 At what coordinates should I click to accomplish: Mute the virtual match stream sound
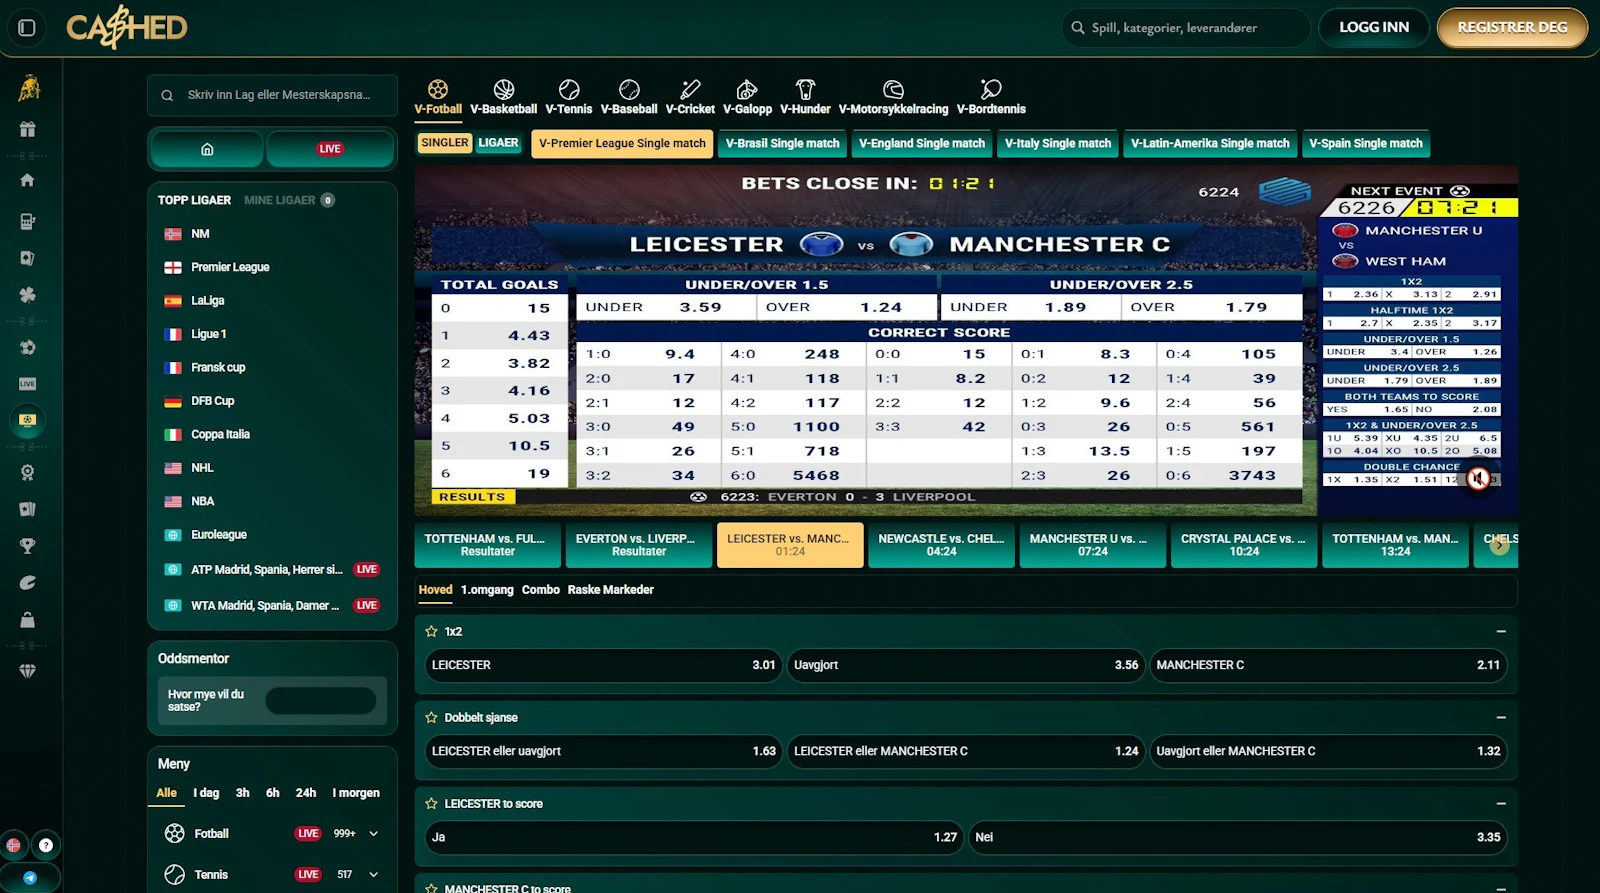click(1478, 479)
